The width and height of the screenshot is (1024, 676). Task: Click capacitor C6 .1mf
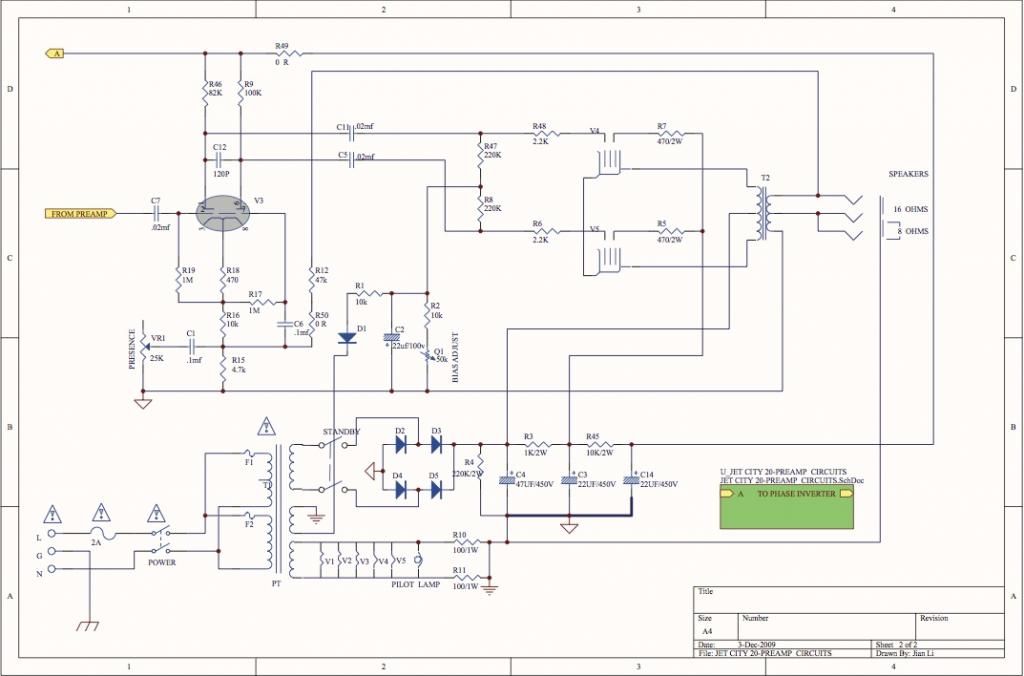[285, 324]
